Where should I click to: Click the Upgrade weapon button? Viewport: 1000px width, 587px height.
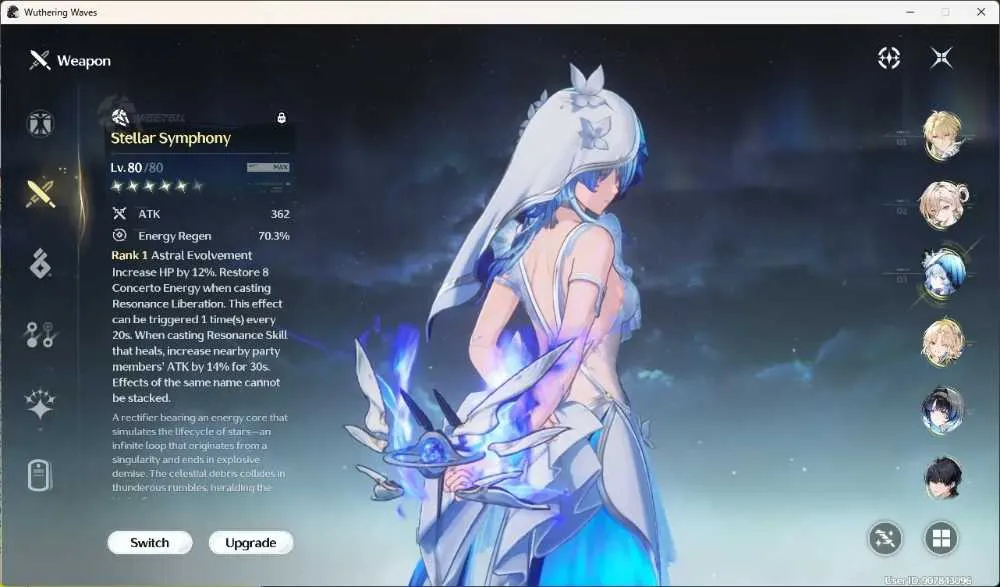[251, 543]
